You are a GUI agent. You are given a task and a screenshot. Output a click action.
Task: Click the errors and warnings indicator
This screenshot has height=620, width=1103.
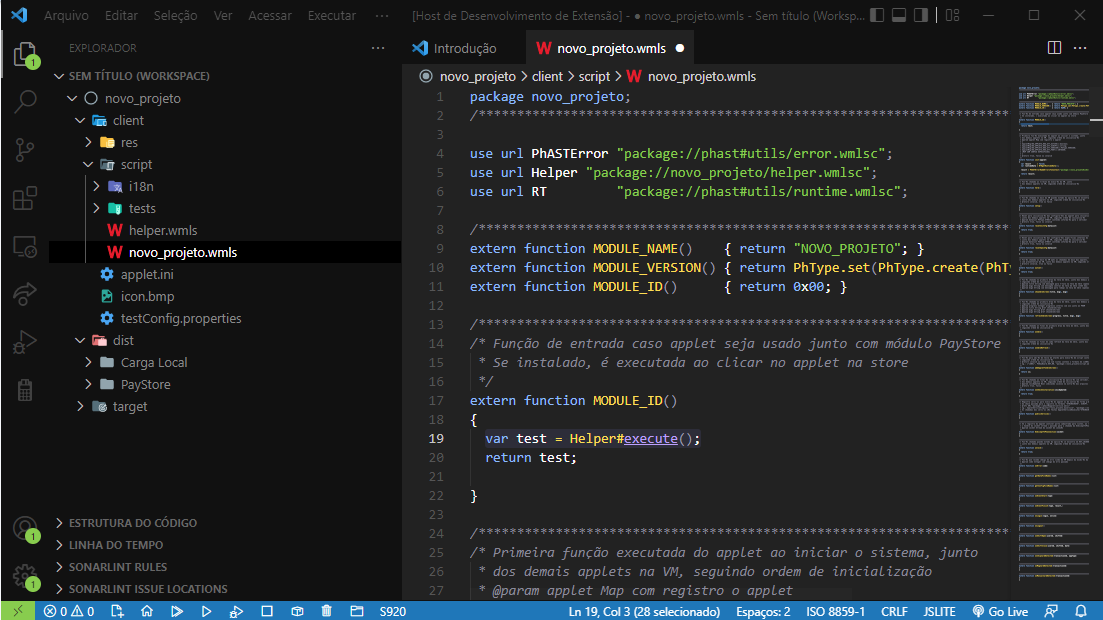[x=67, y=609]
